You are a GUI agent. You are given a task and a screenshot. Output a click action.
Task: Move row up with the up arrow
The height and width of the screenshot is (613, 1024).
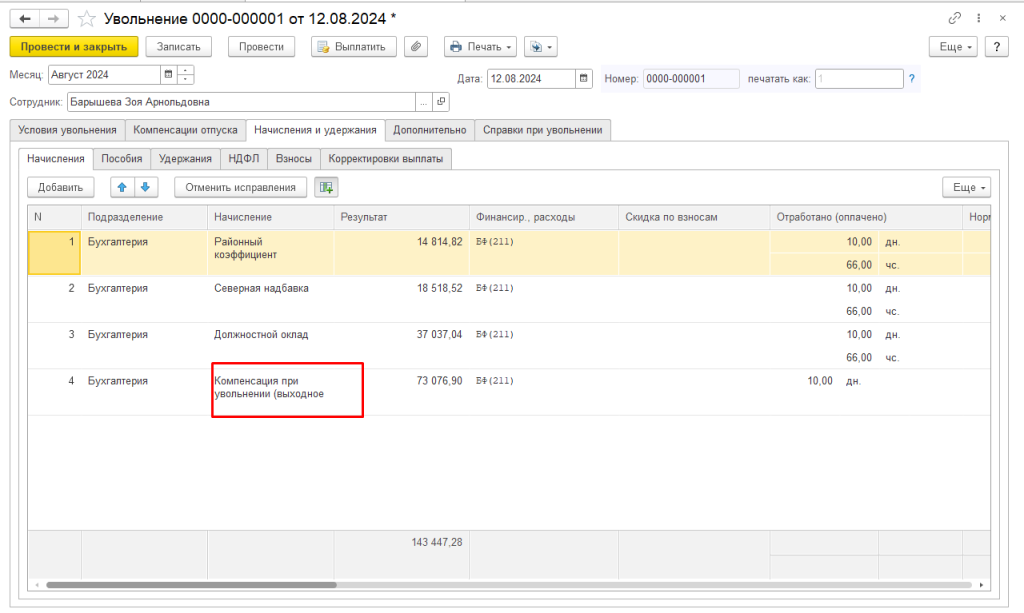click(123, 187)
